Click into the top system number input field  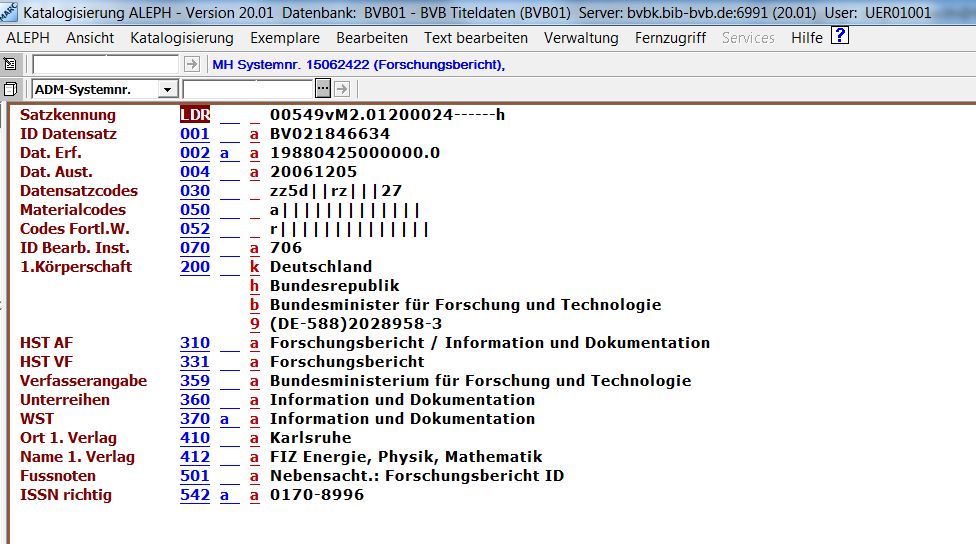(106, 64)
